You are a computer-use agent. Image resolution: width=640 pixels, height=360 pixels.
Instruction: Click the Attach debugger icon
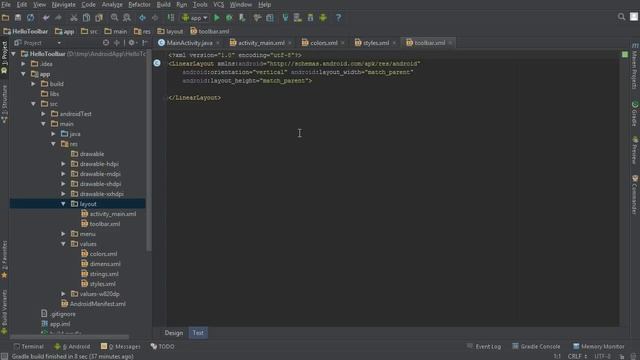242,18
